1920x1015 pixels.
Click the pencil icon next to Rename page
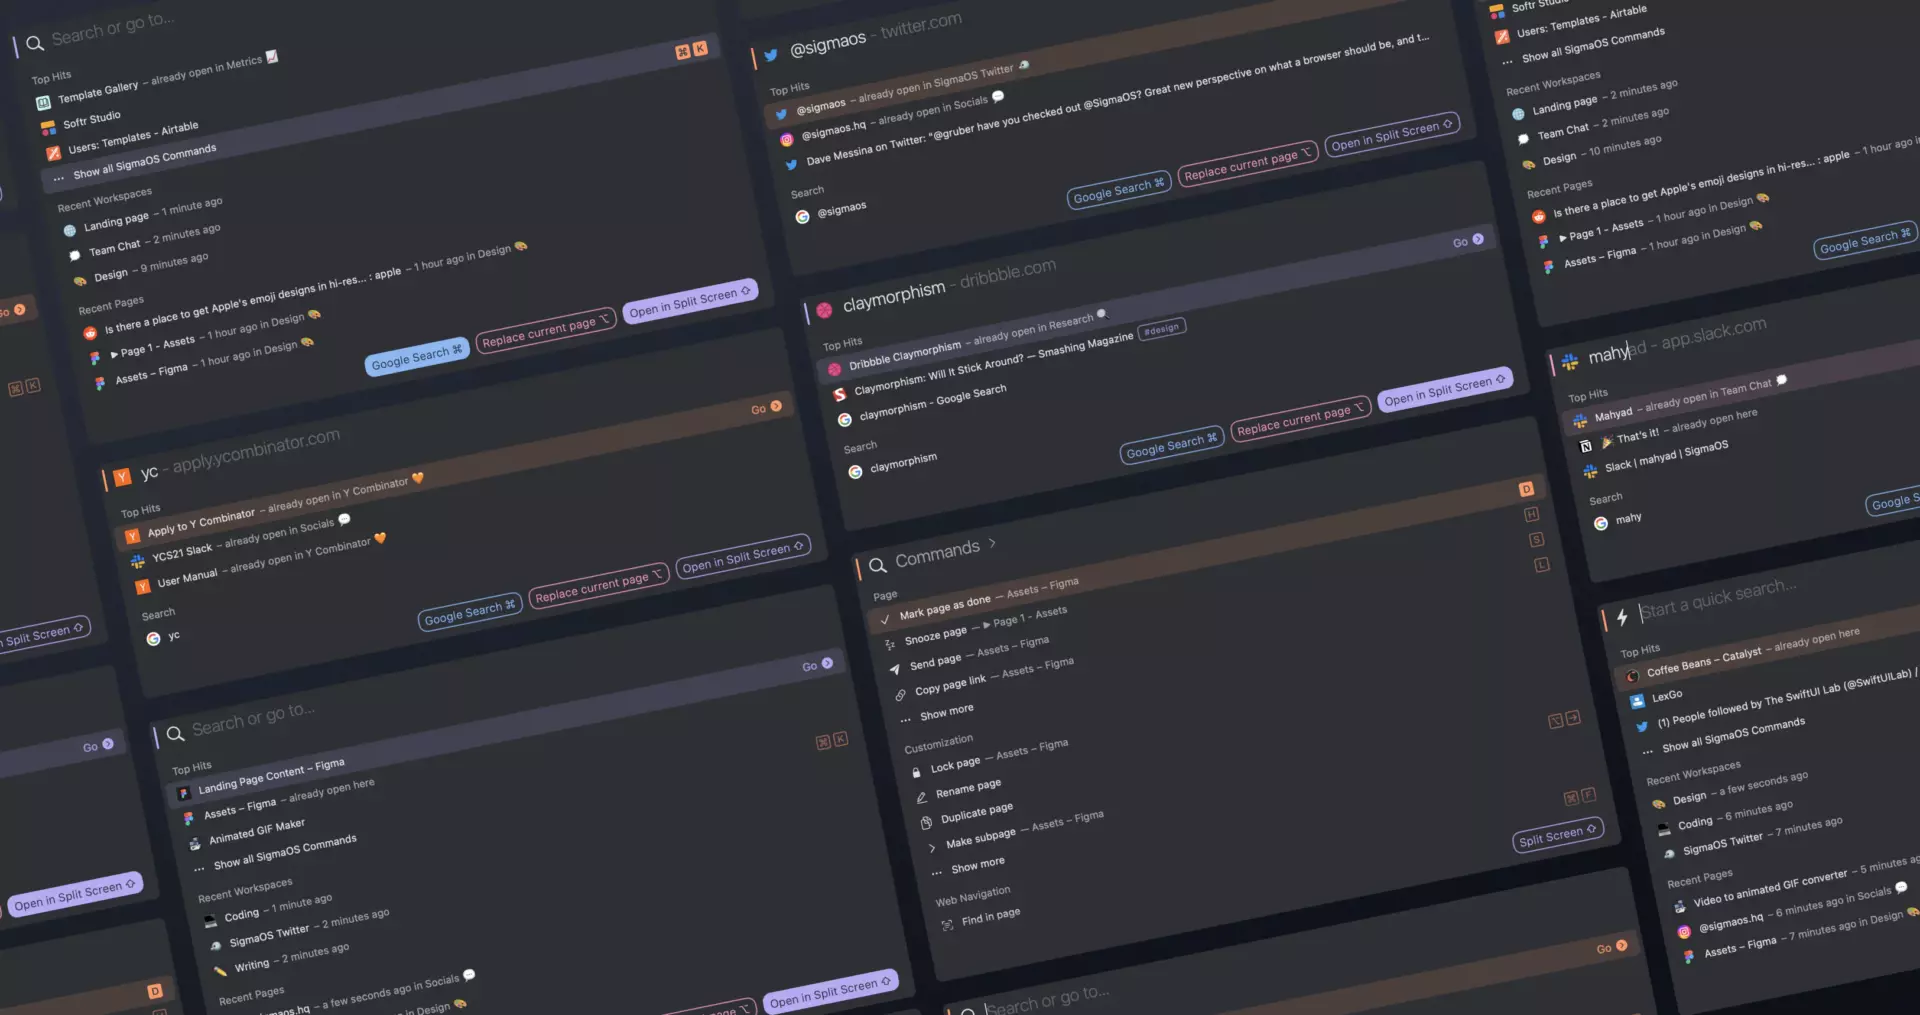click(x=921, y=798)
